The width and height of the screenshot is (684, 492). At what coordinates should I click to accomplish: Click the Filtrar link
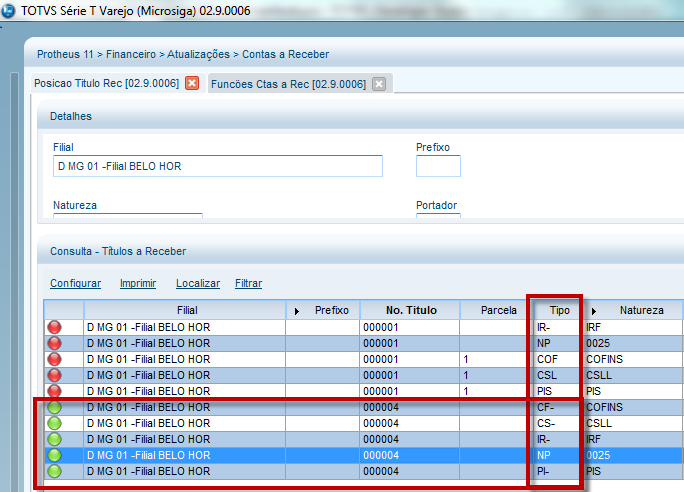tap(249, 283)
